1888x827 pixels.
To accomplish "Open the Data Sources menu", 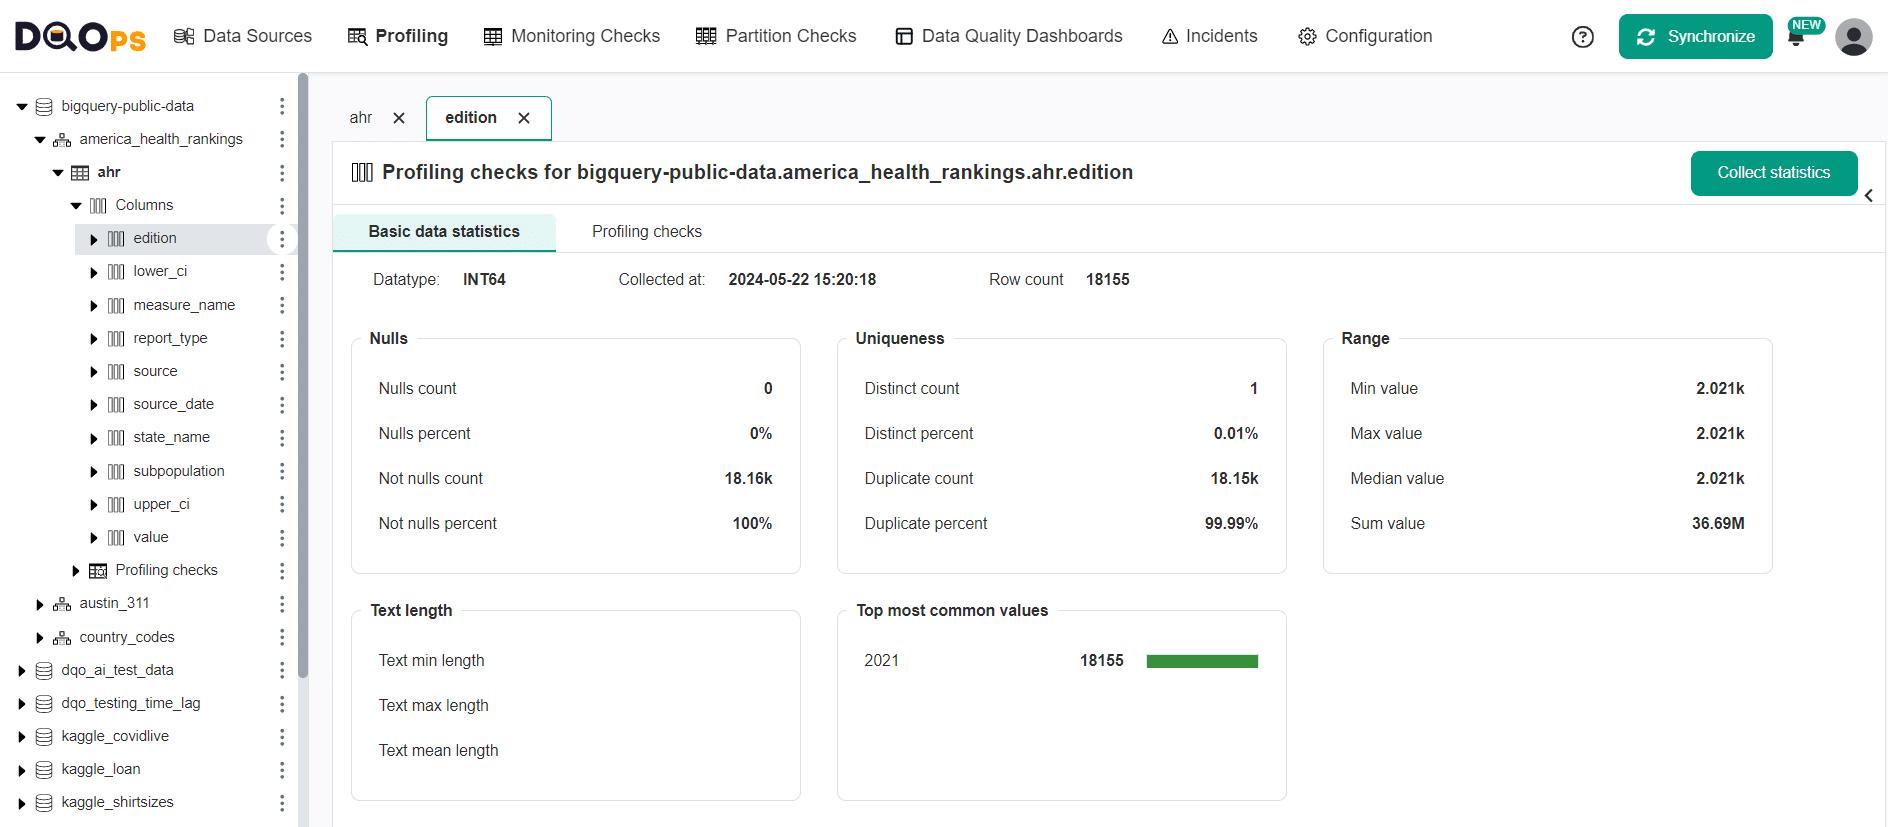I will [242, 36].
